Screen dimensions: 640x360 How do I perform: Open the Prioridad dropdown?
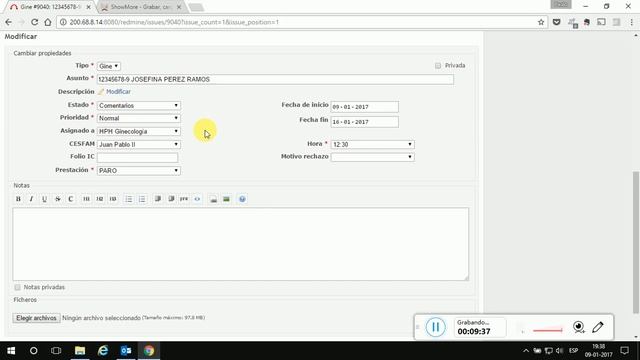pos(139,118)
